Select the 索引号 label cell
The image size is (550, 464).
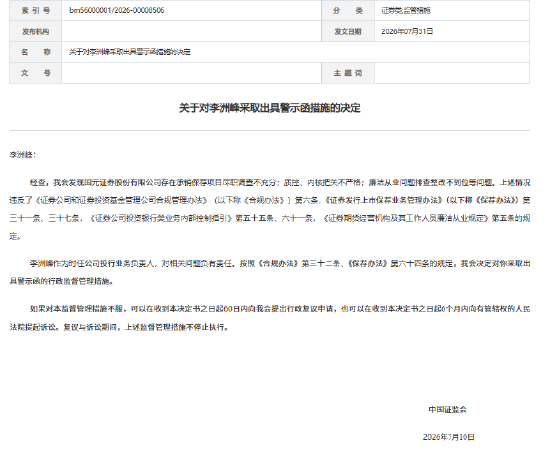pyautogui.click(x=35, y=10)
